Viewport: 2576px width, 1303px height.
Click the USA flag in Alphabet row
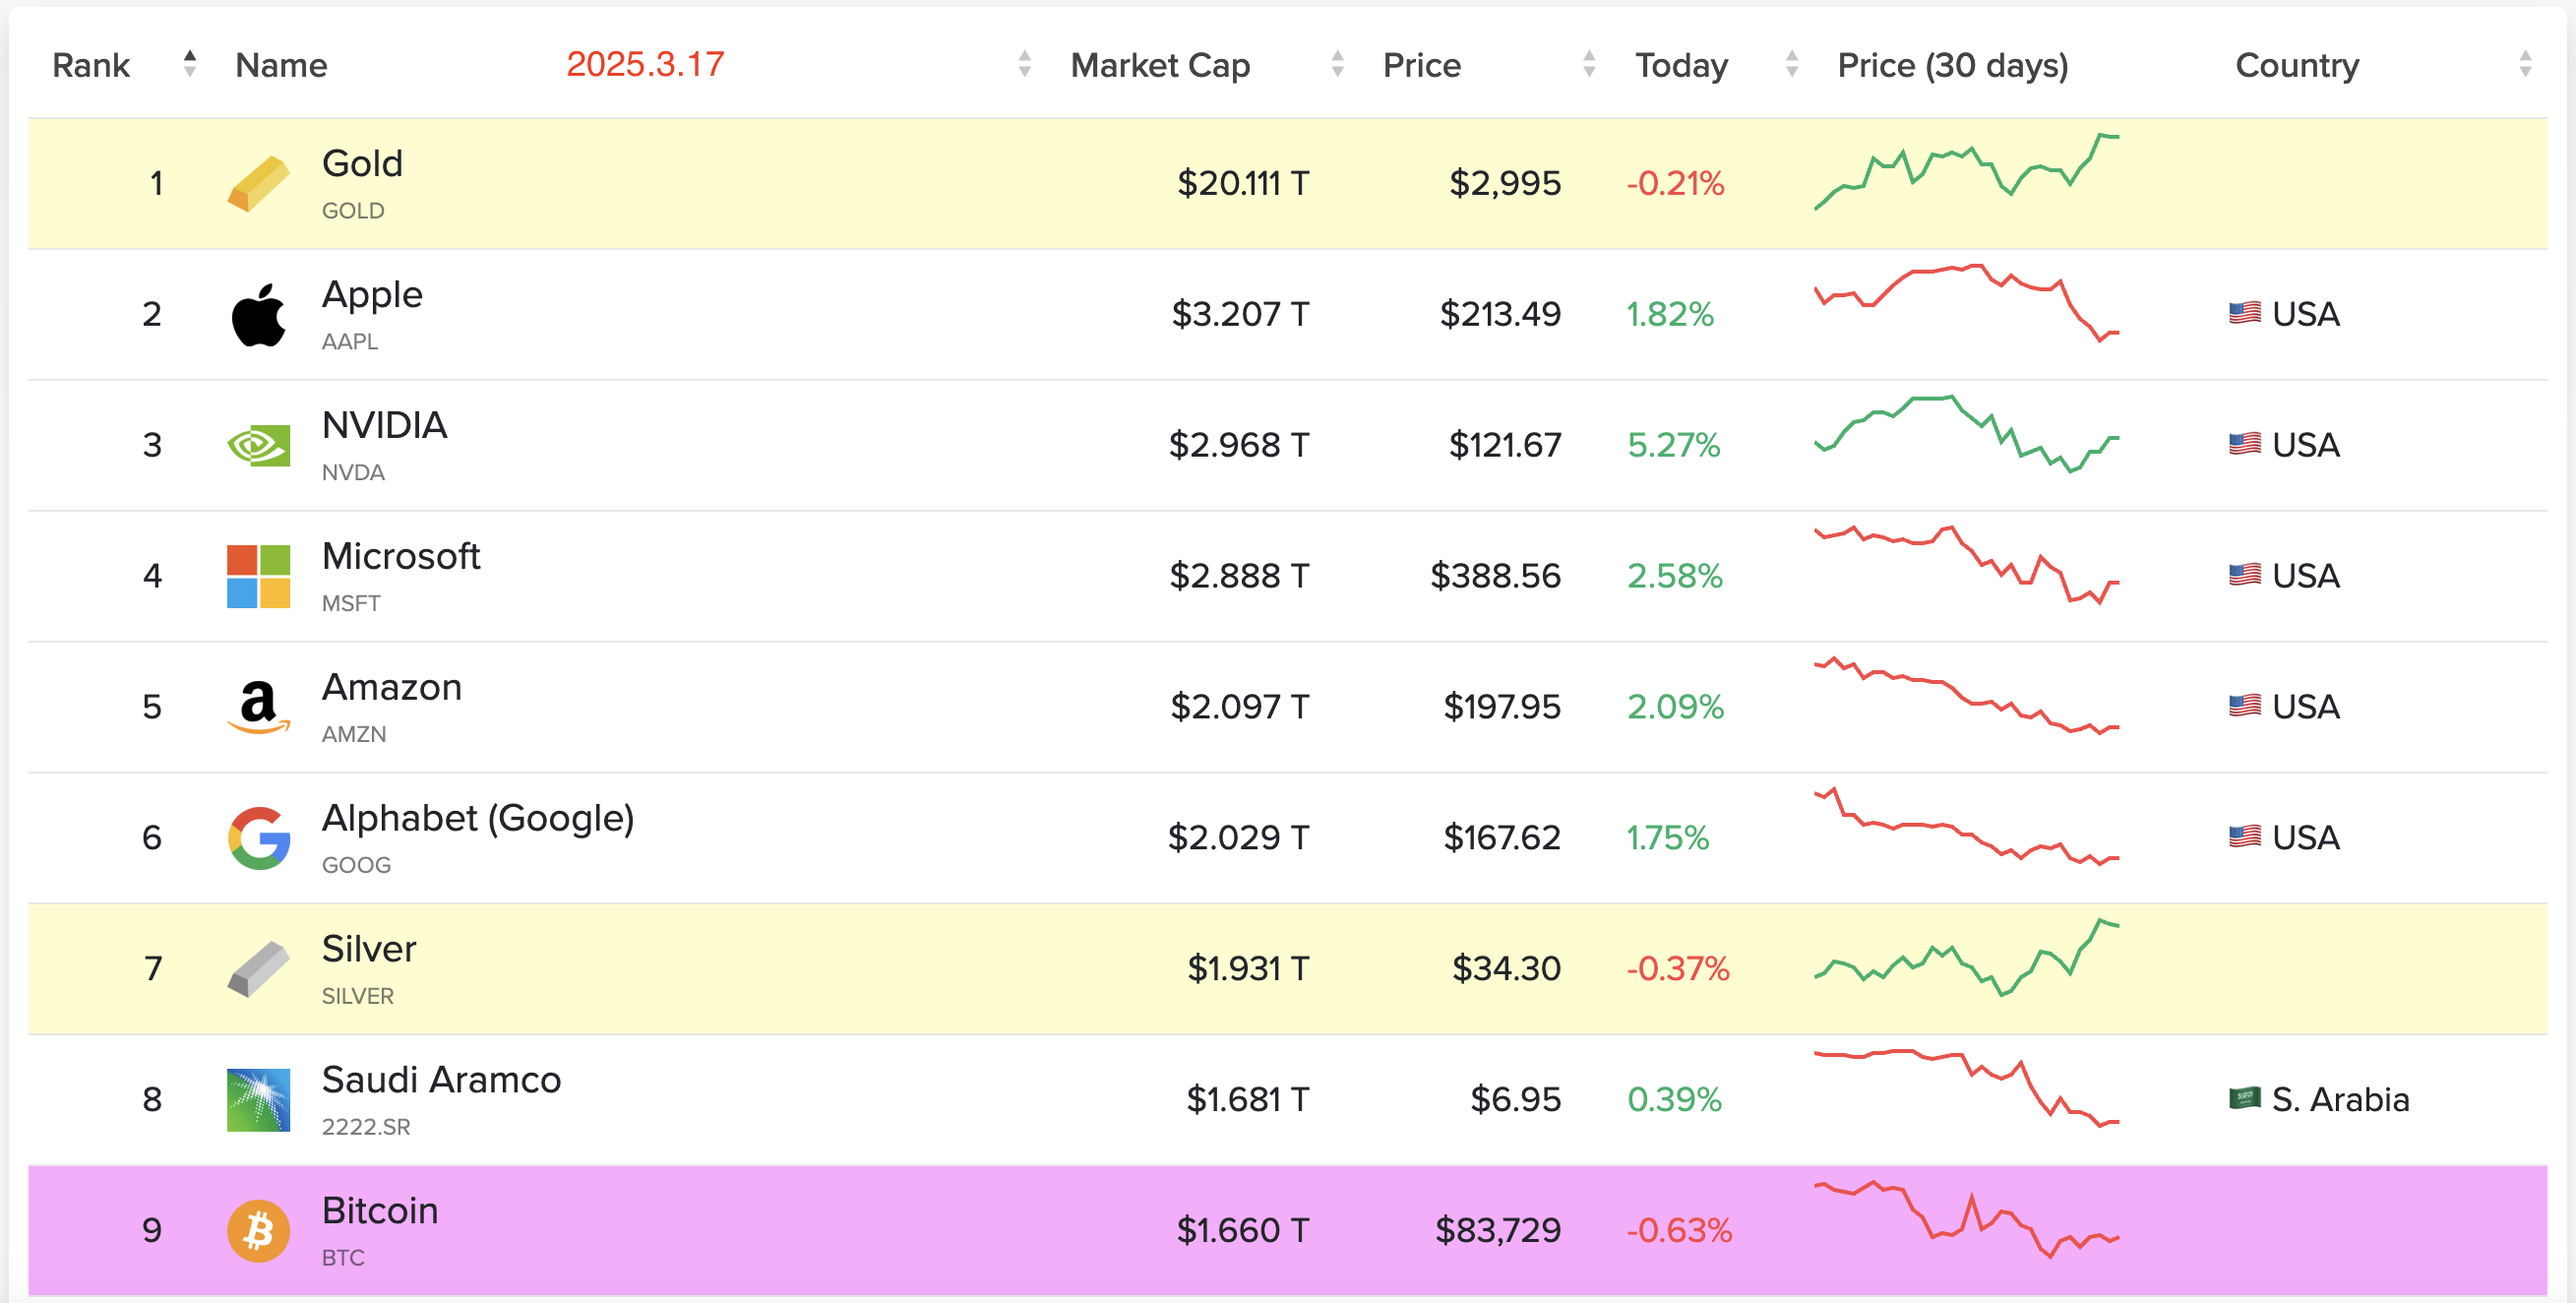(2244, 837)
